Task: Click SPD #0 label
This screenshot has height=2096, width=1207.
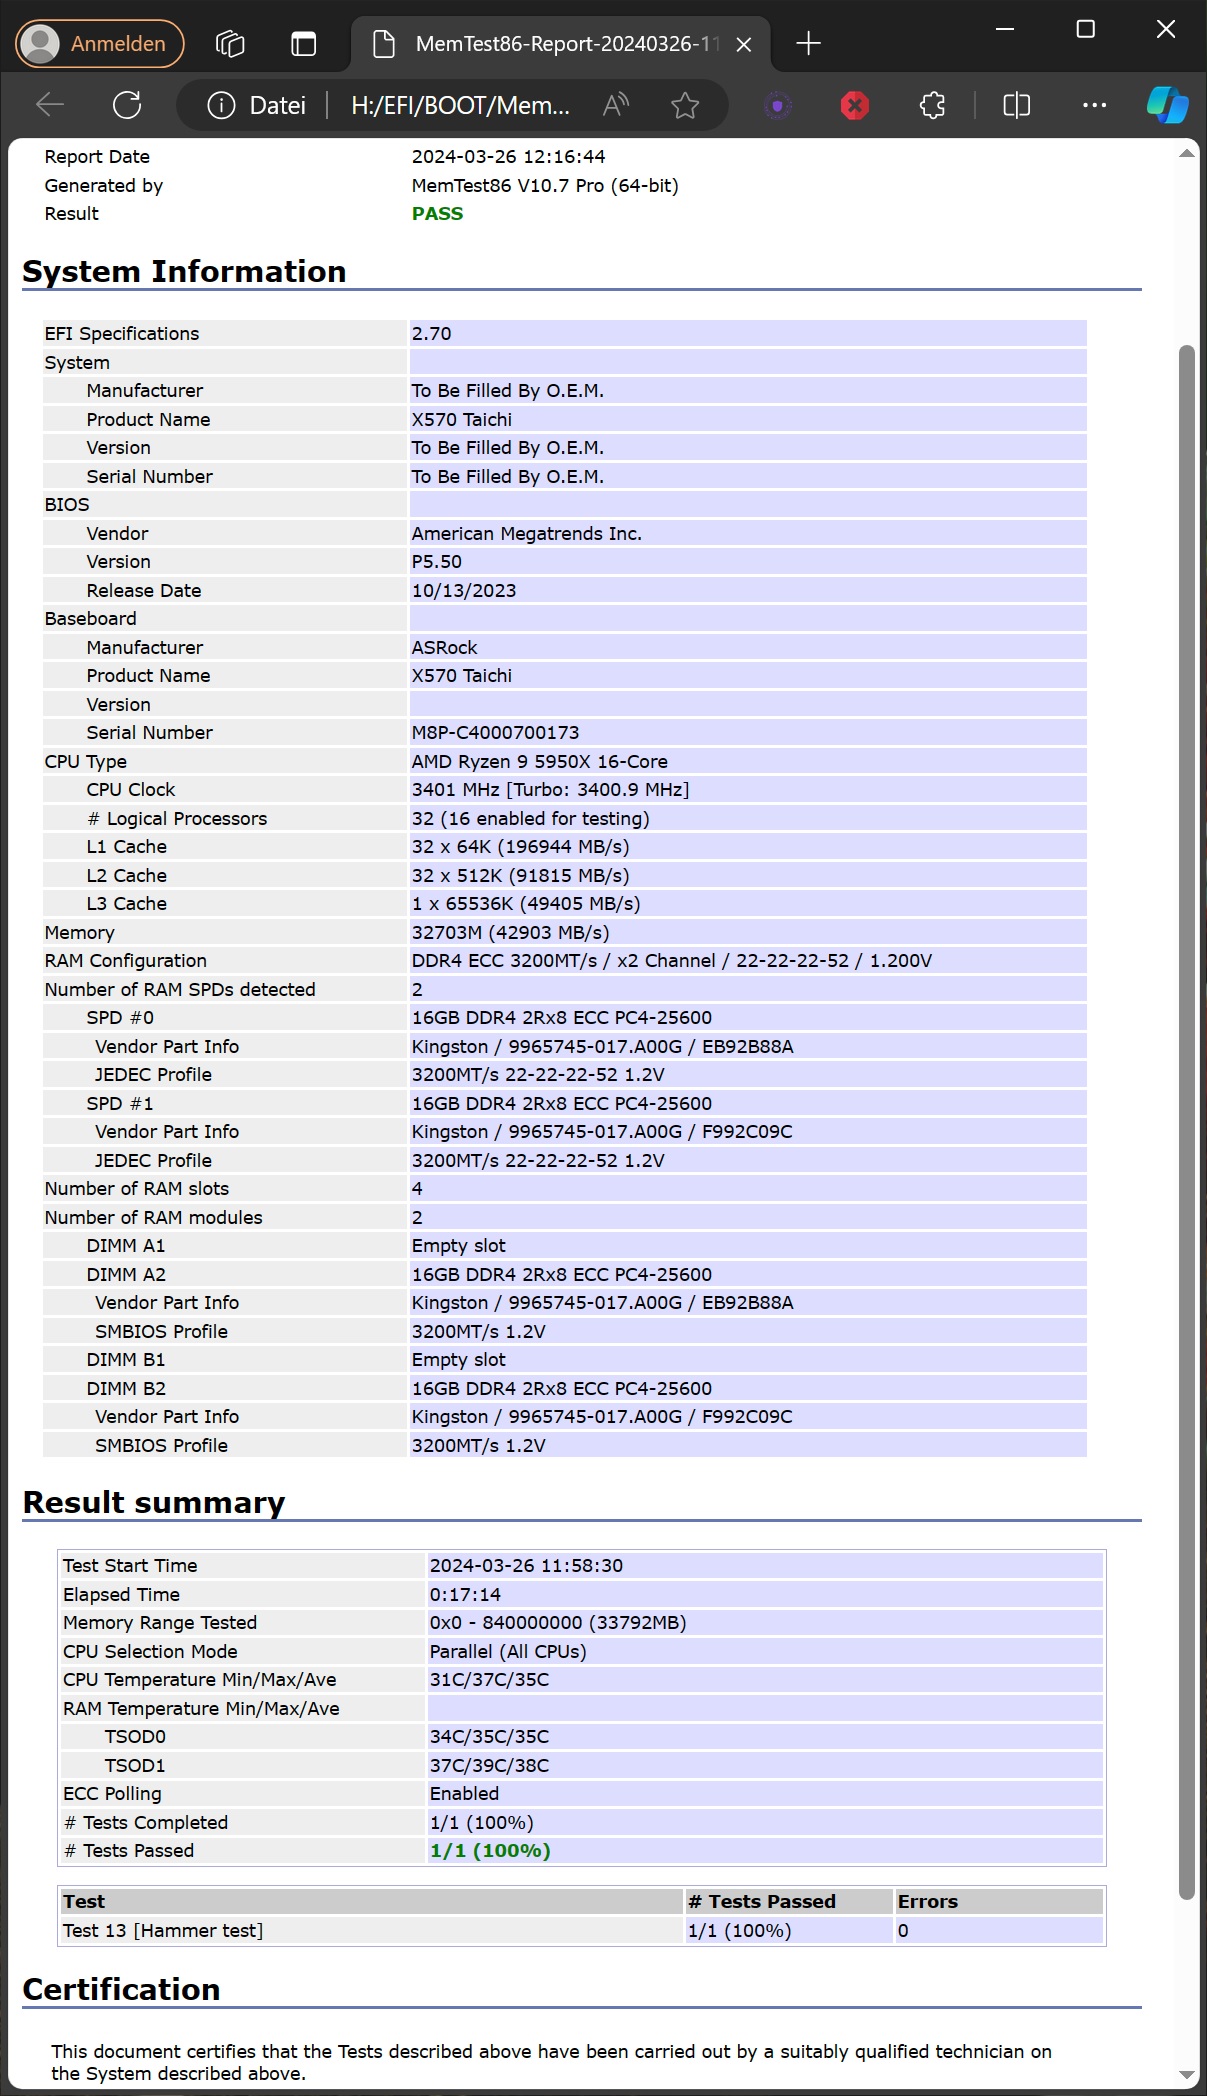Action: click(120, 1018)
